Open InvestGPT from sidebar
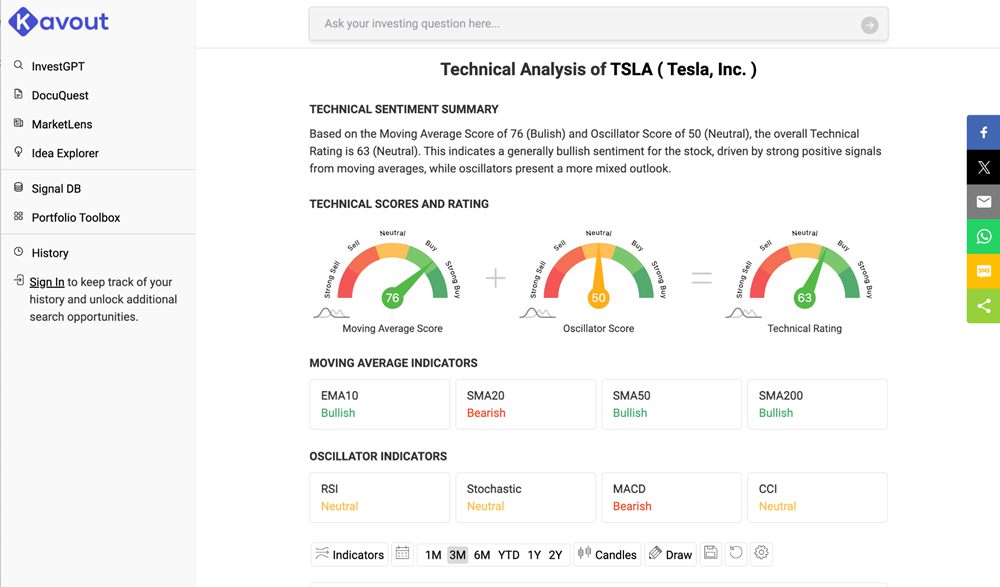This screenshot has height=587, width=1000. click(x=58, y=66)
